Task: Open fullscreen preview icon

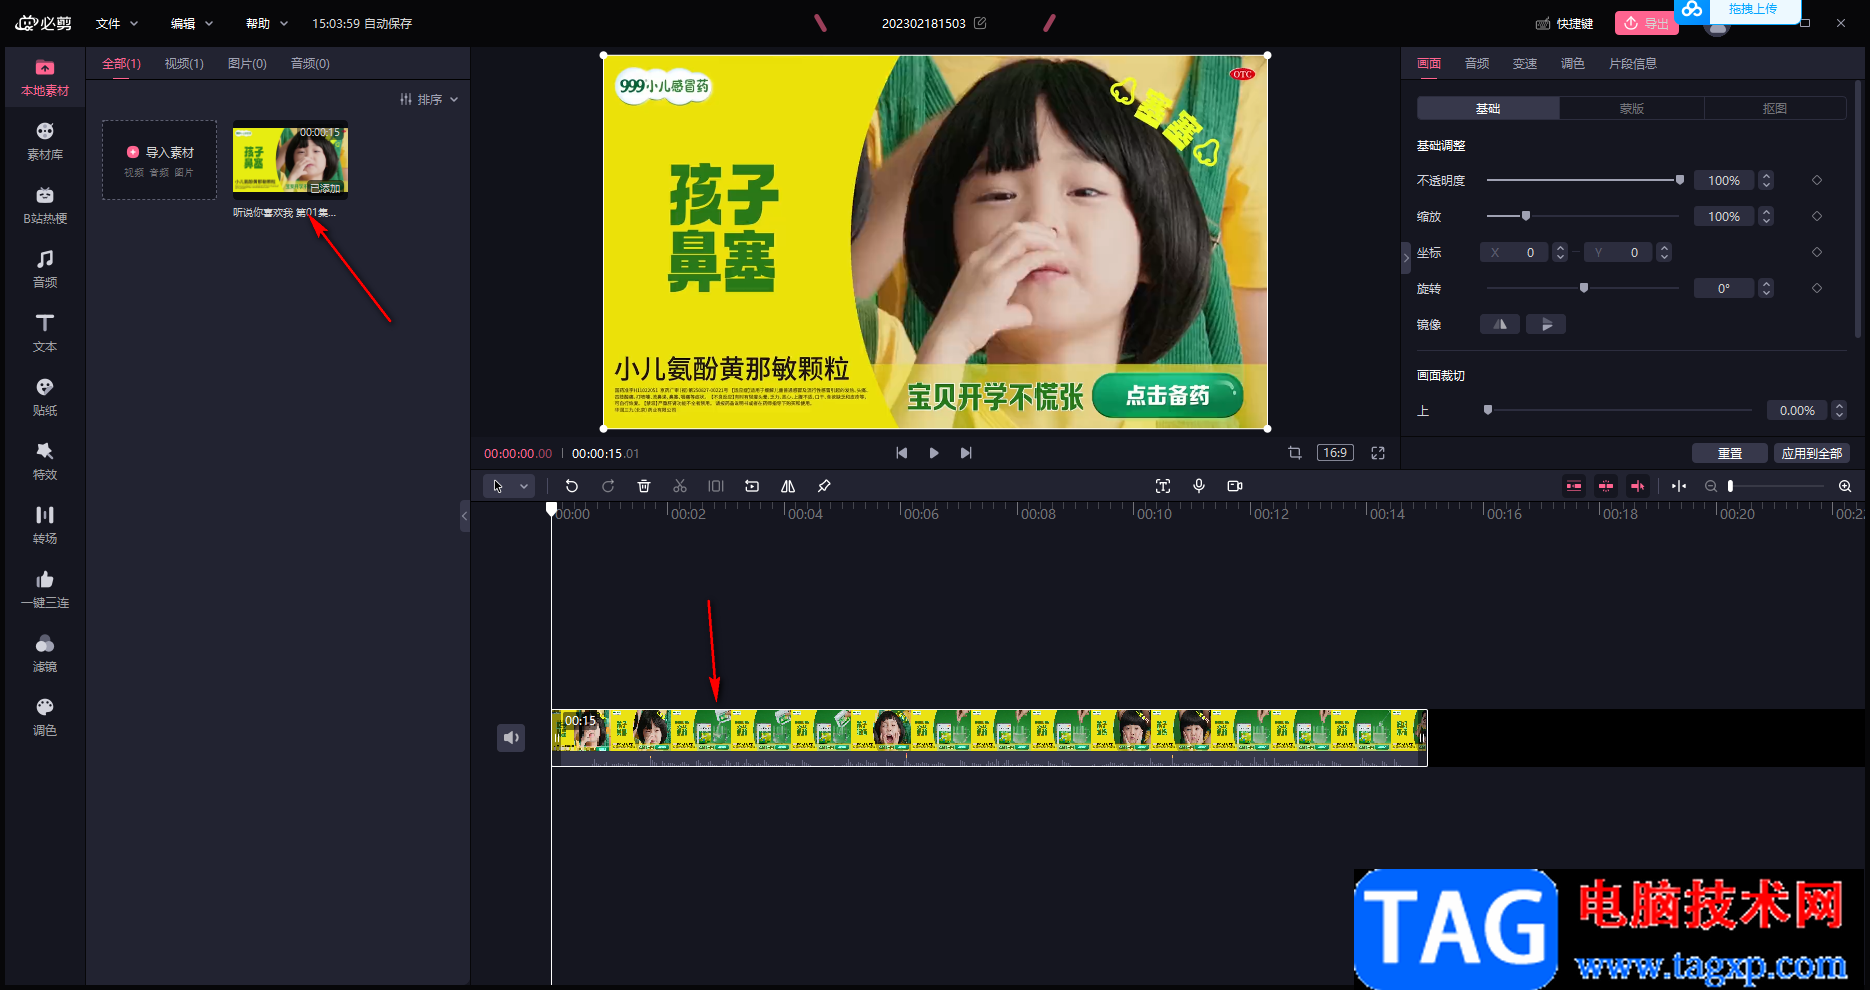Action: click(x=1378, y=453)
